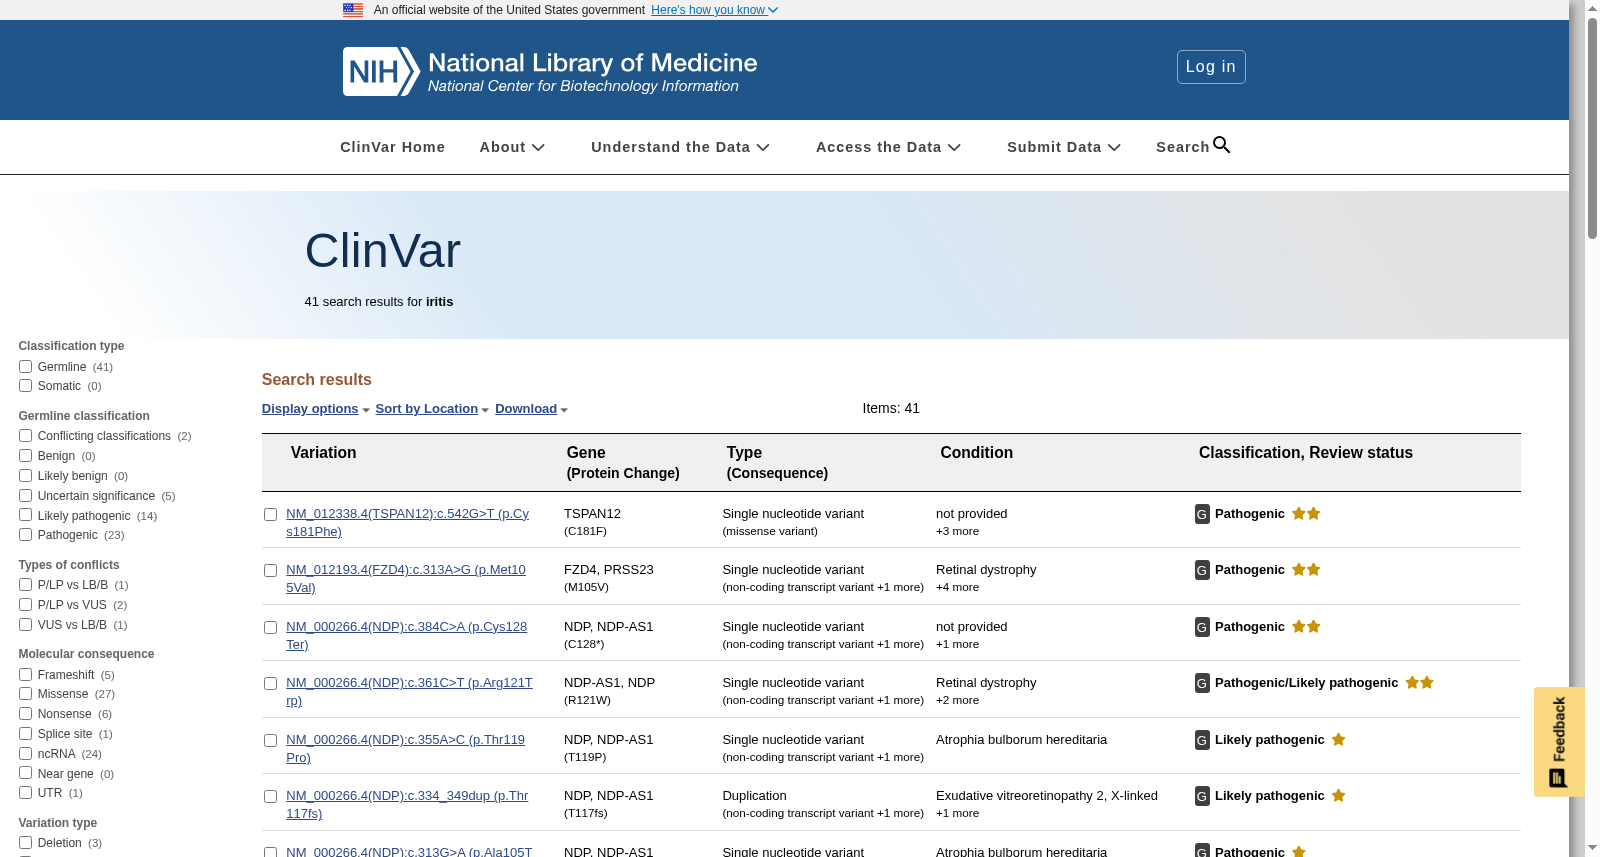Check the Likely pathogenic filter
1600x857 pixels.
click(25, 515)
